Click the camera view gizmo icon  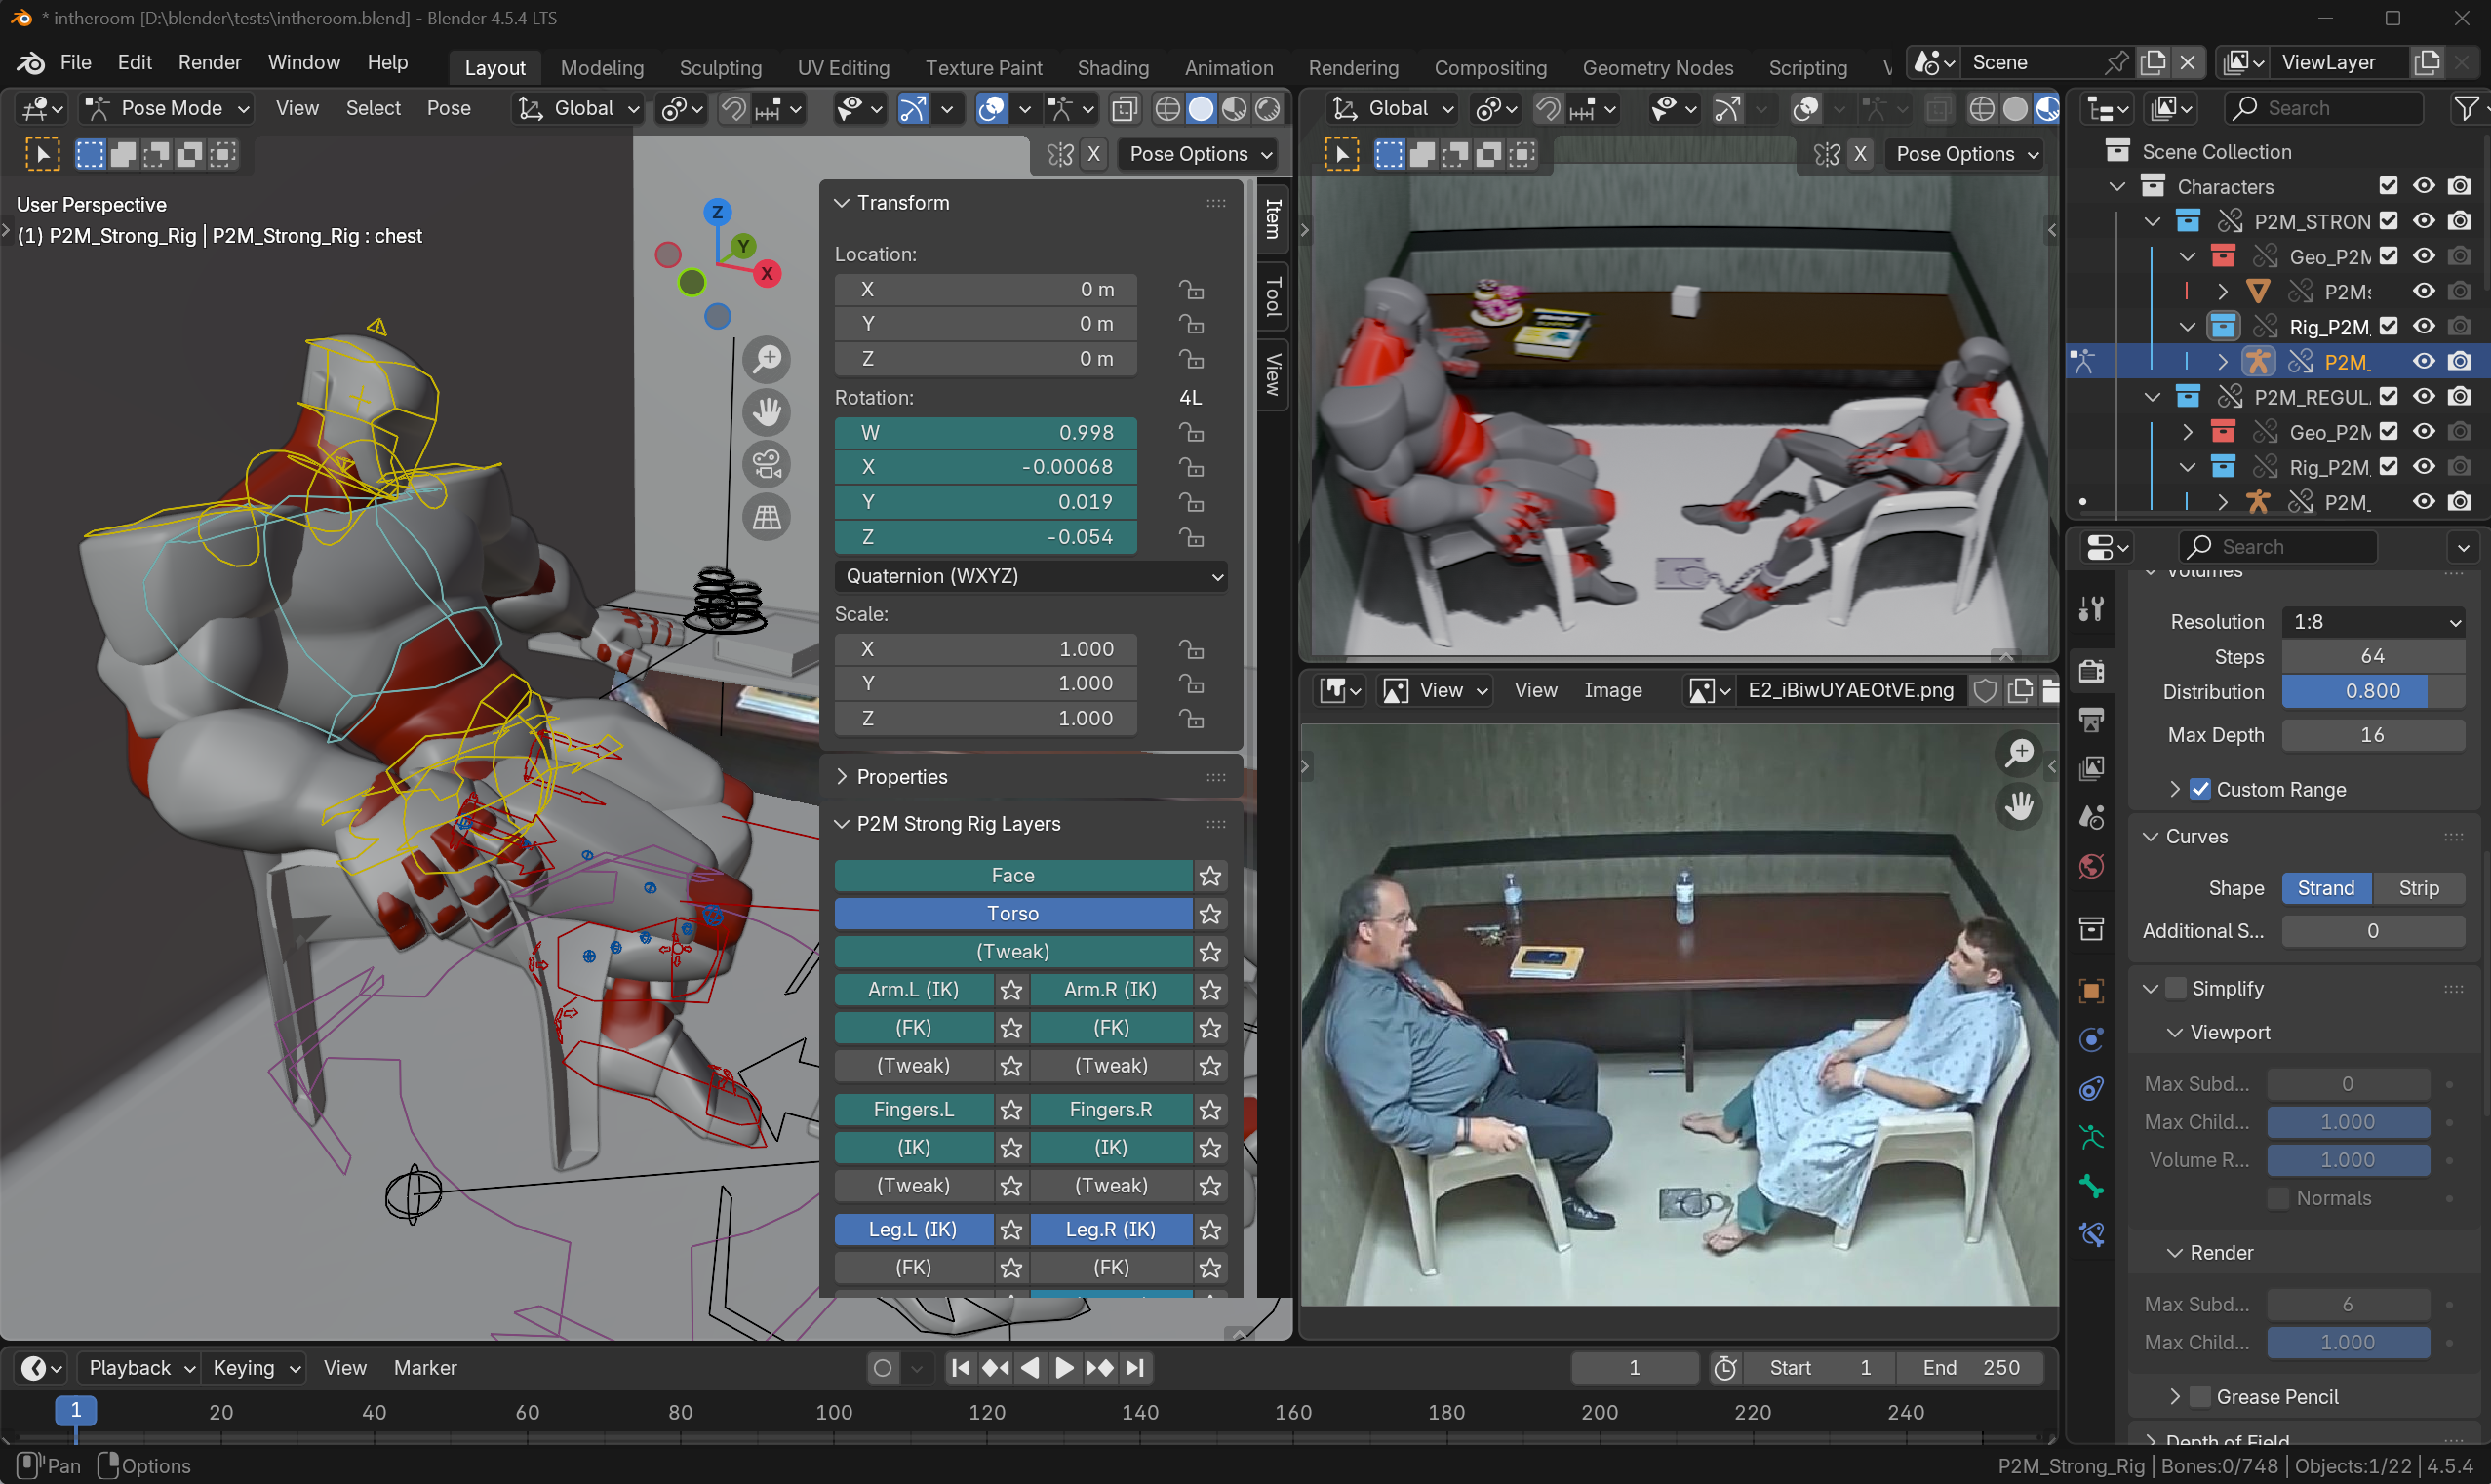point(767,465)
